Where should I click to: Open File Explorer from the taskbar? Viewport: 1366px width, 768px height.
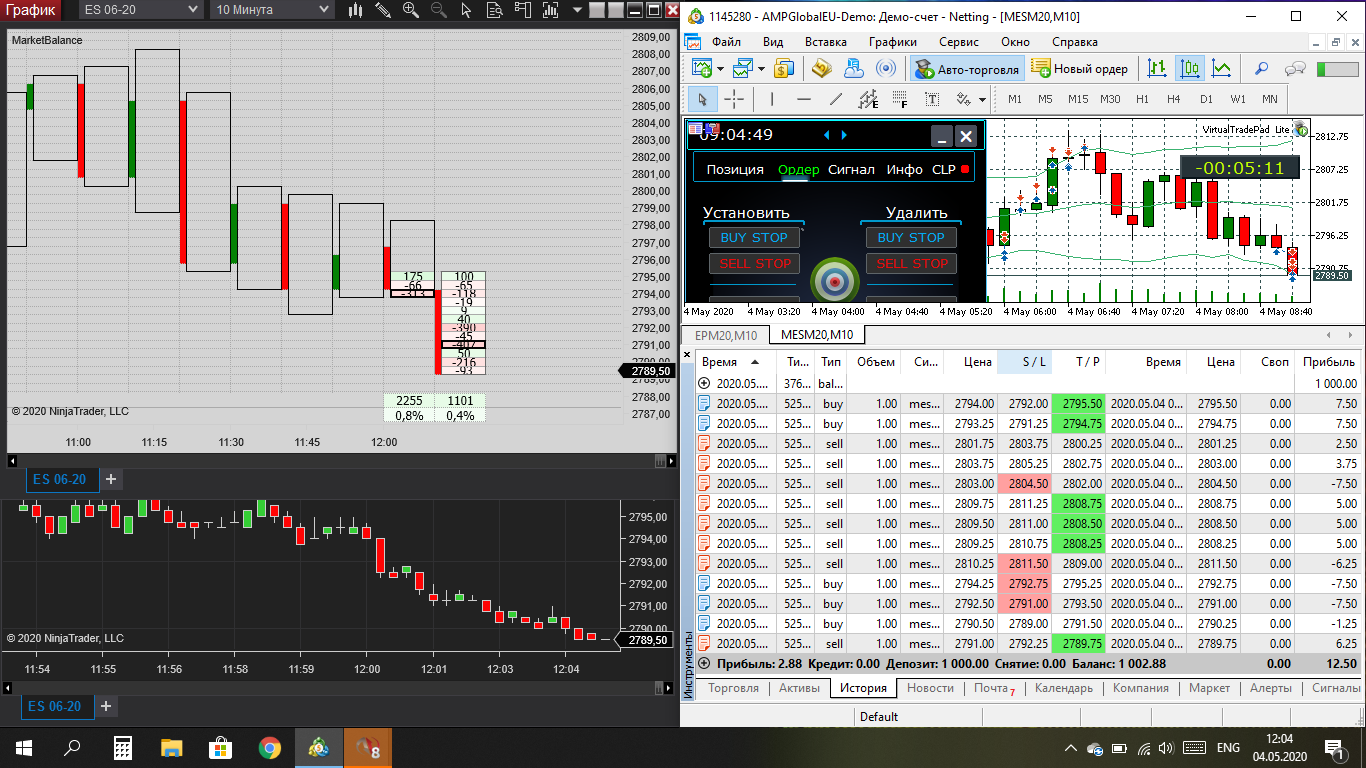point(172,747)
